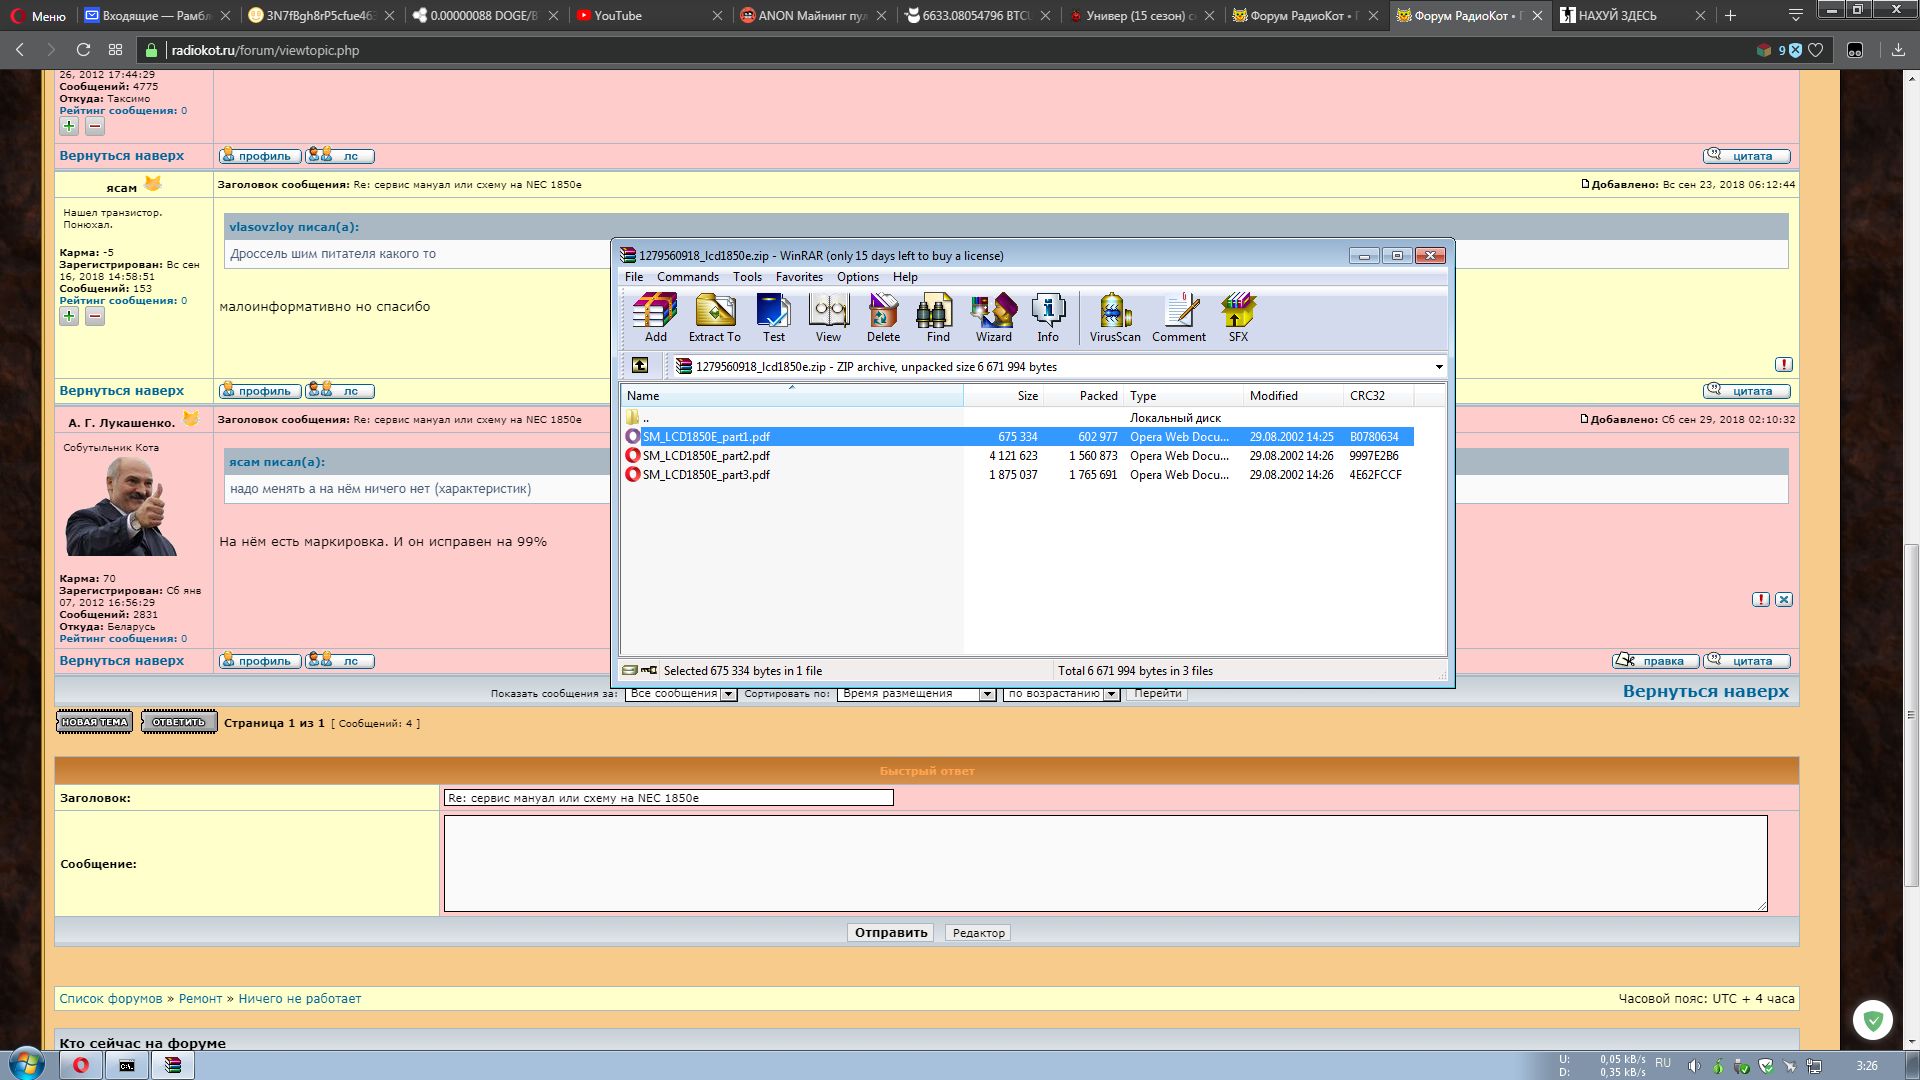Click the 'Сообщение' message text area

[x=1105, y=864]
